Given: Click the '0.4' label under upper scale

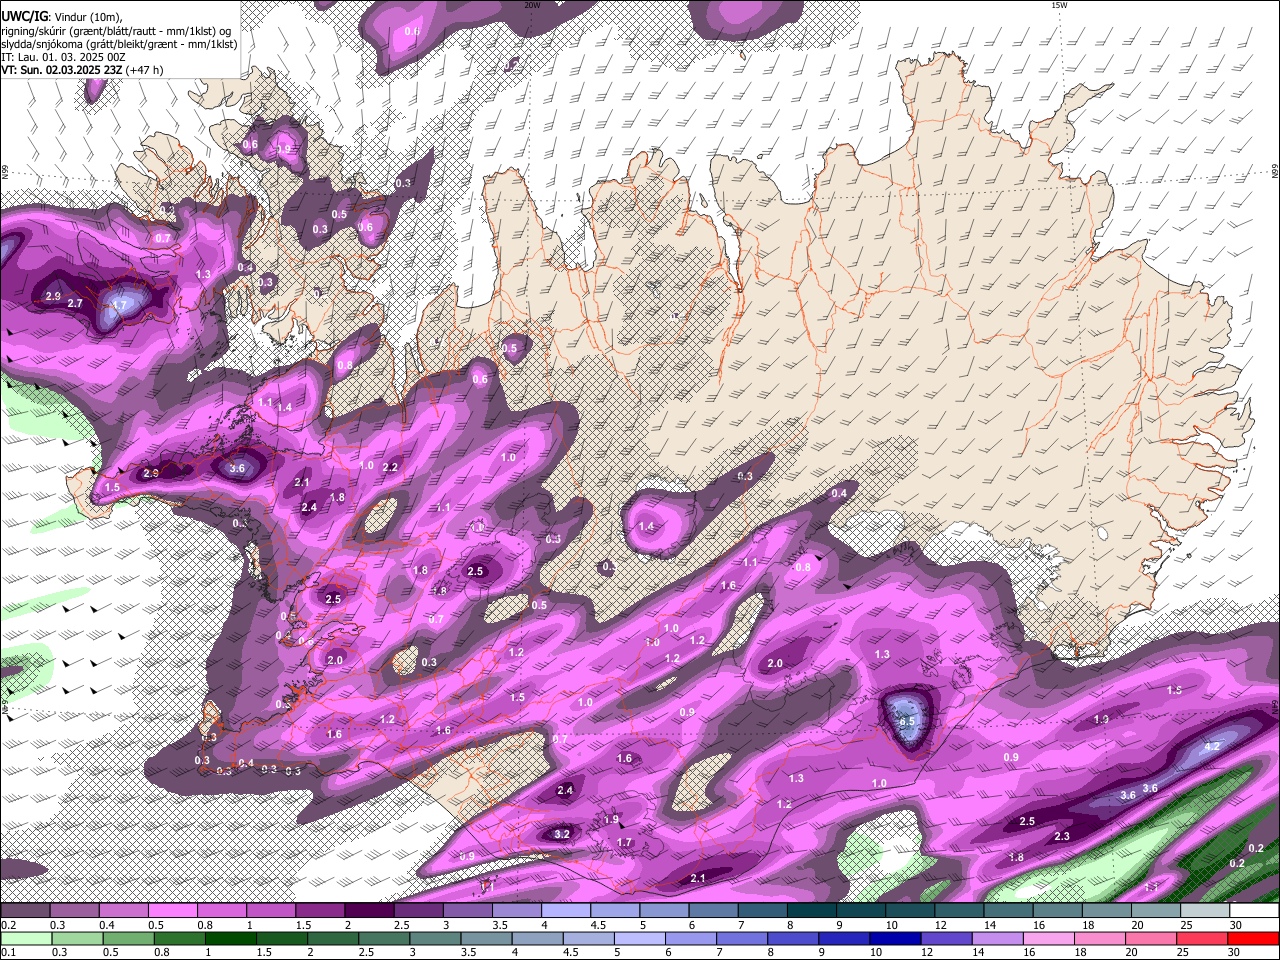Looking at the screenshot, I should 107,925.
